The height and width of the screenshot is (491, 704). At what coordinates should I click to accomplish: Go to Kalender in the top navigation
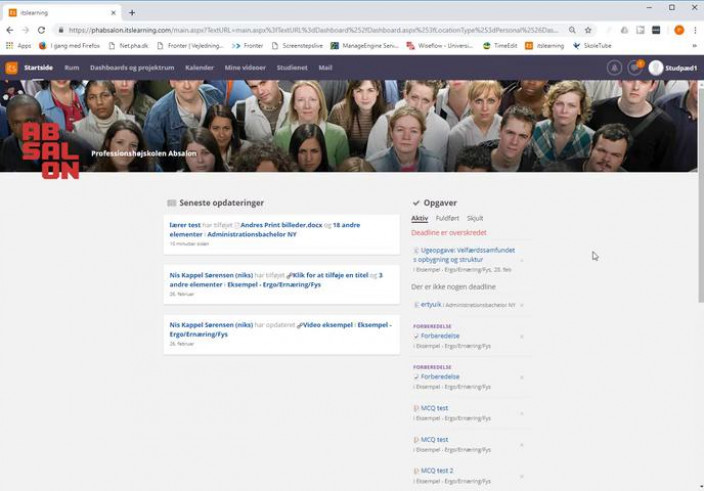(x=200, y=67)
